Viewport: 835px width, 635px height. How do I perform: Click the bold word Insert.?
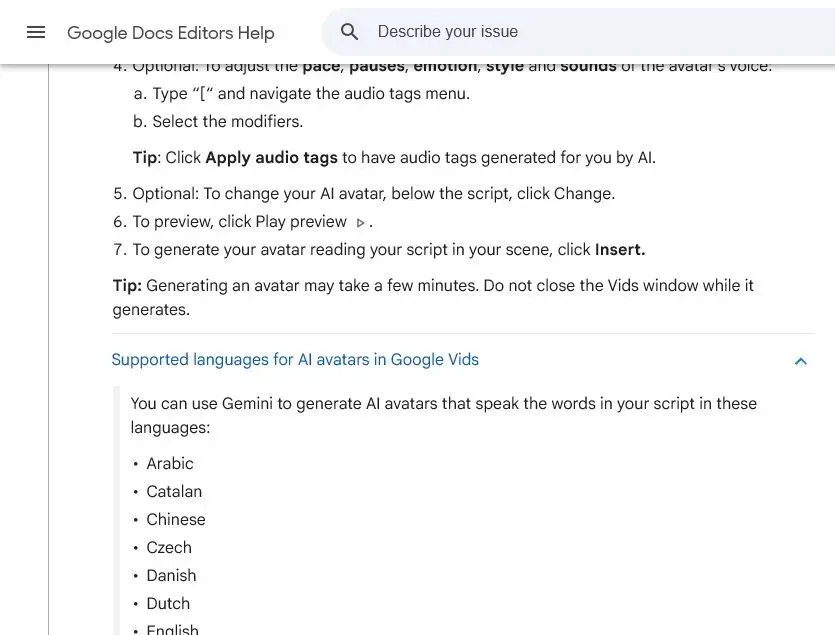tap(620, 249)
